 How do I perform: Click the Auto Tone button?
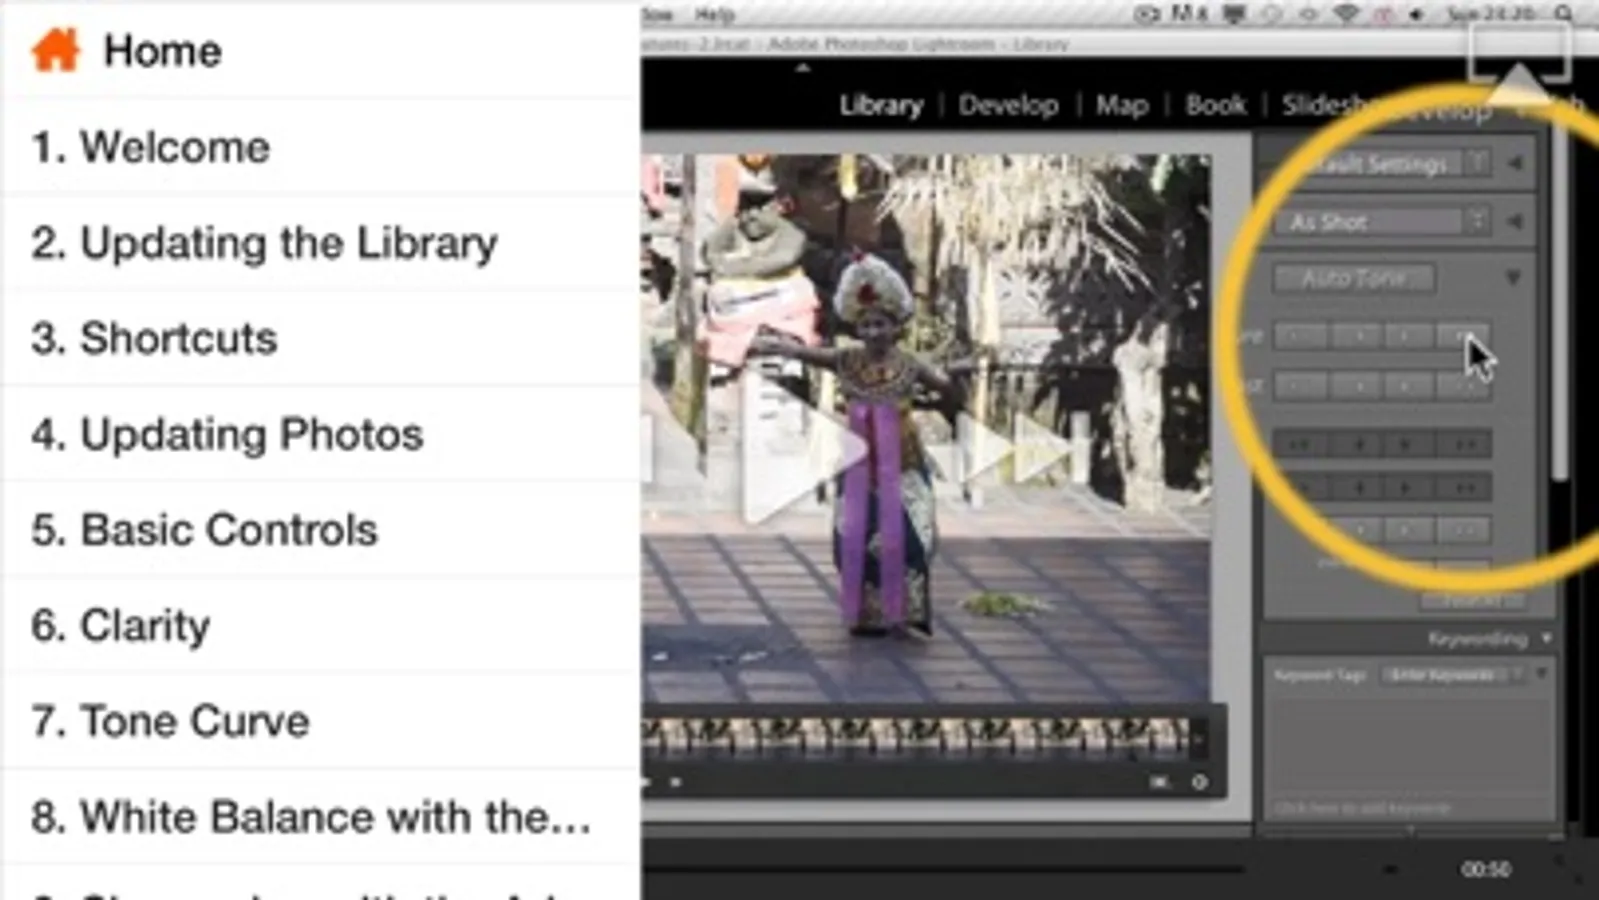tap(1354, 278)
